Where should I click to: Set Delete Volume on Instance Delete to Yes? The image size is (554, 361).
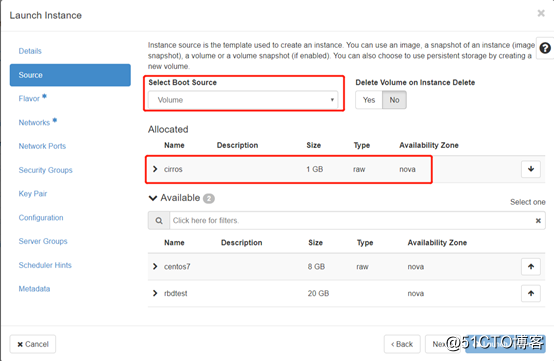[369, 100]
